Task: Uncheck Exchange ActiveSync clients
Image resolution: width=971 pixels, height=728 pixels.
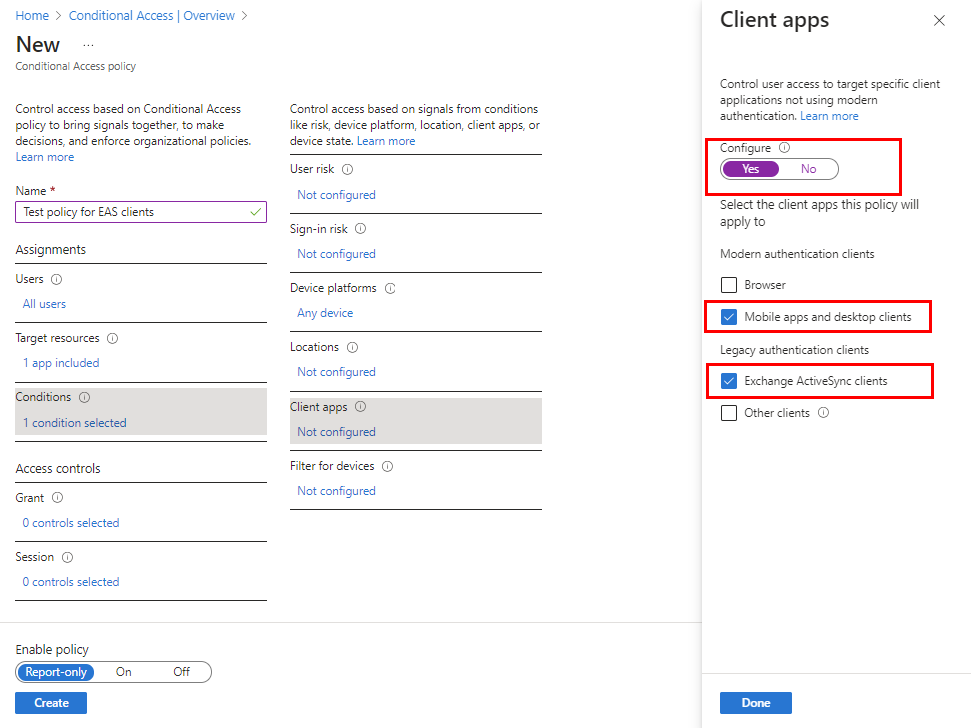Action: tap(729, 381)
